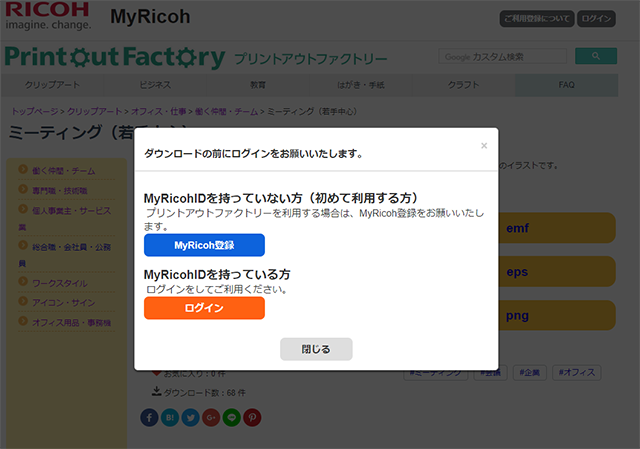The height and width of the screenshot is (449, 640).
Task: Open sidebar link オフィス用品・事務機
Action: pyautogui.click(x=71, y=322)
